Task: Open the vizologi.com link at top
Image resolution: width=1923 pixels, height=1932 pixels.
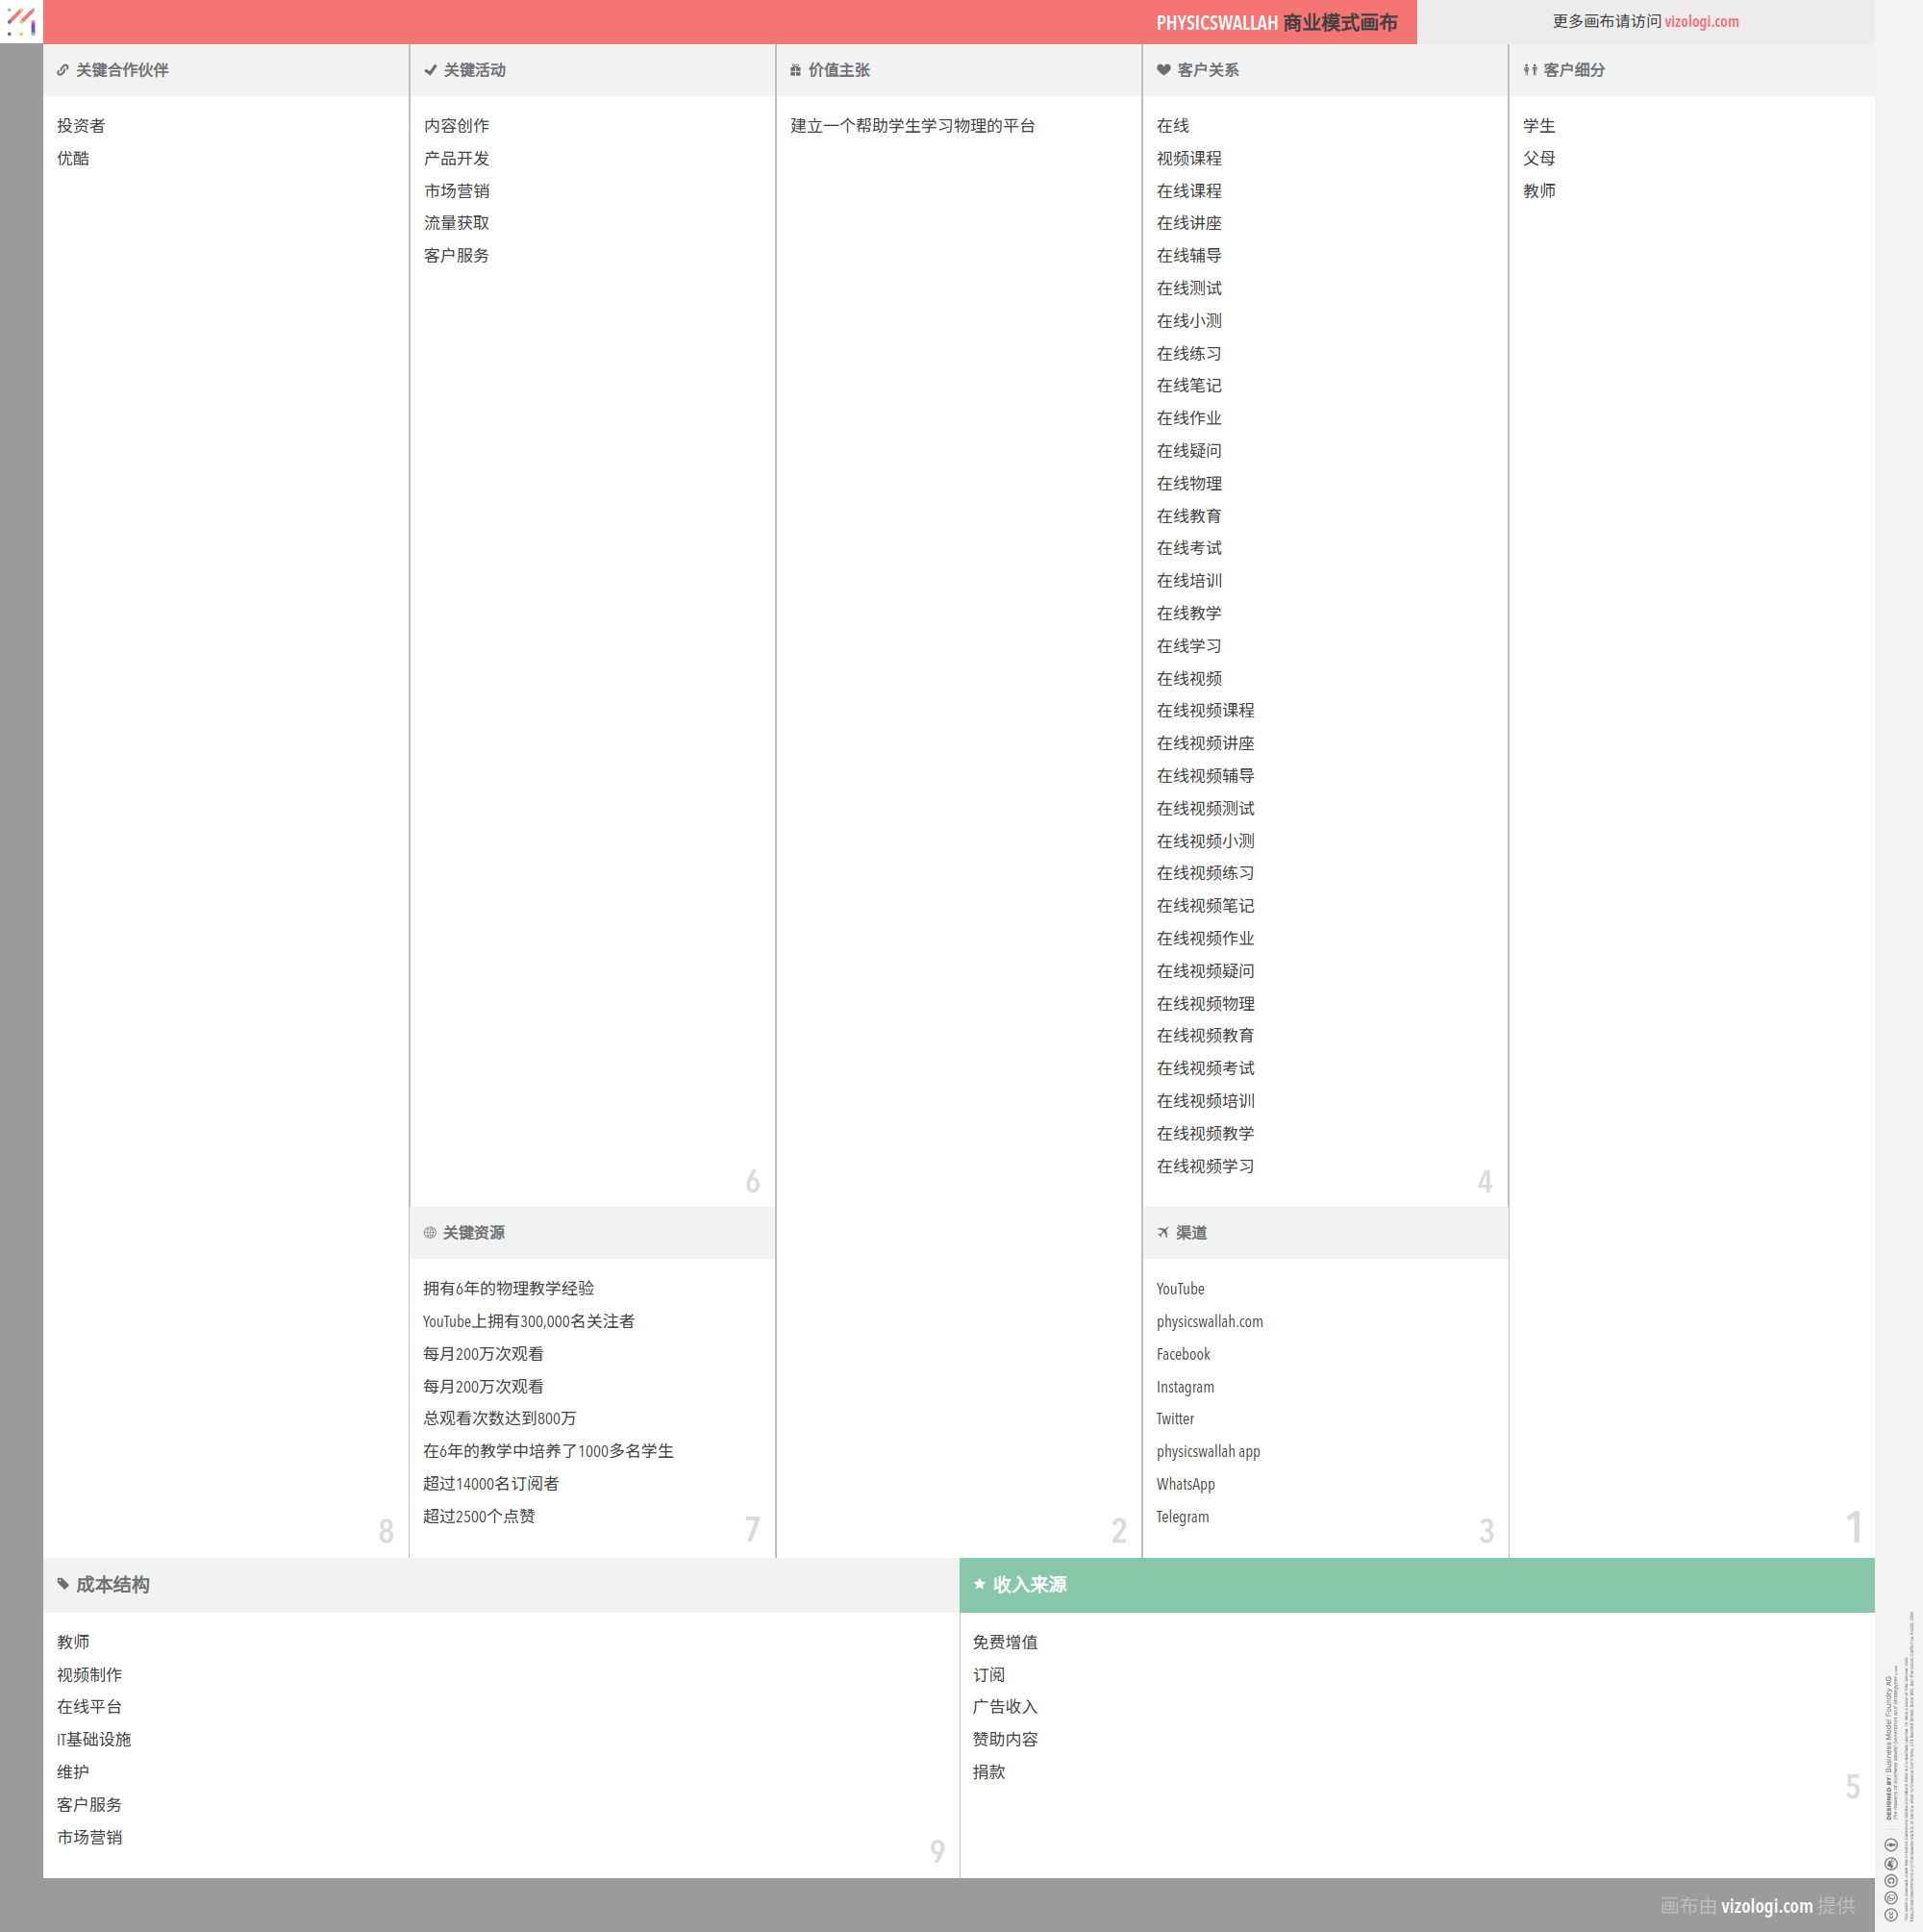Action: click(1701, 22)
